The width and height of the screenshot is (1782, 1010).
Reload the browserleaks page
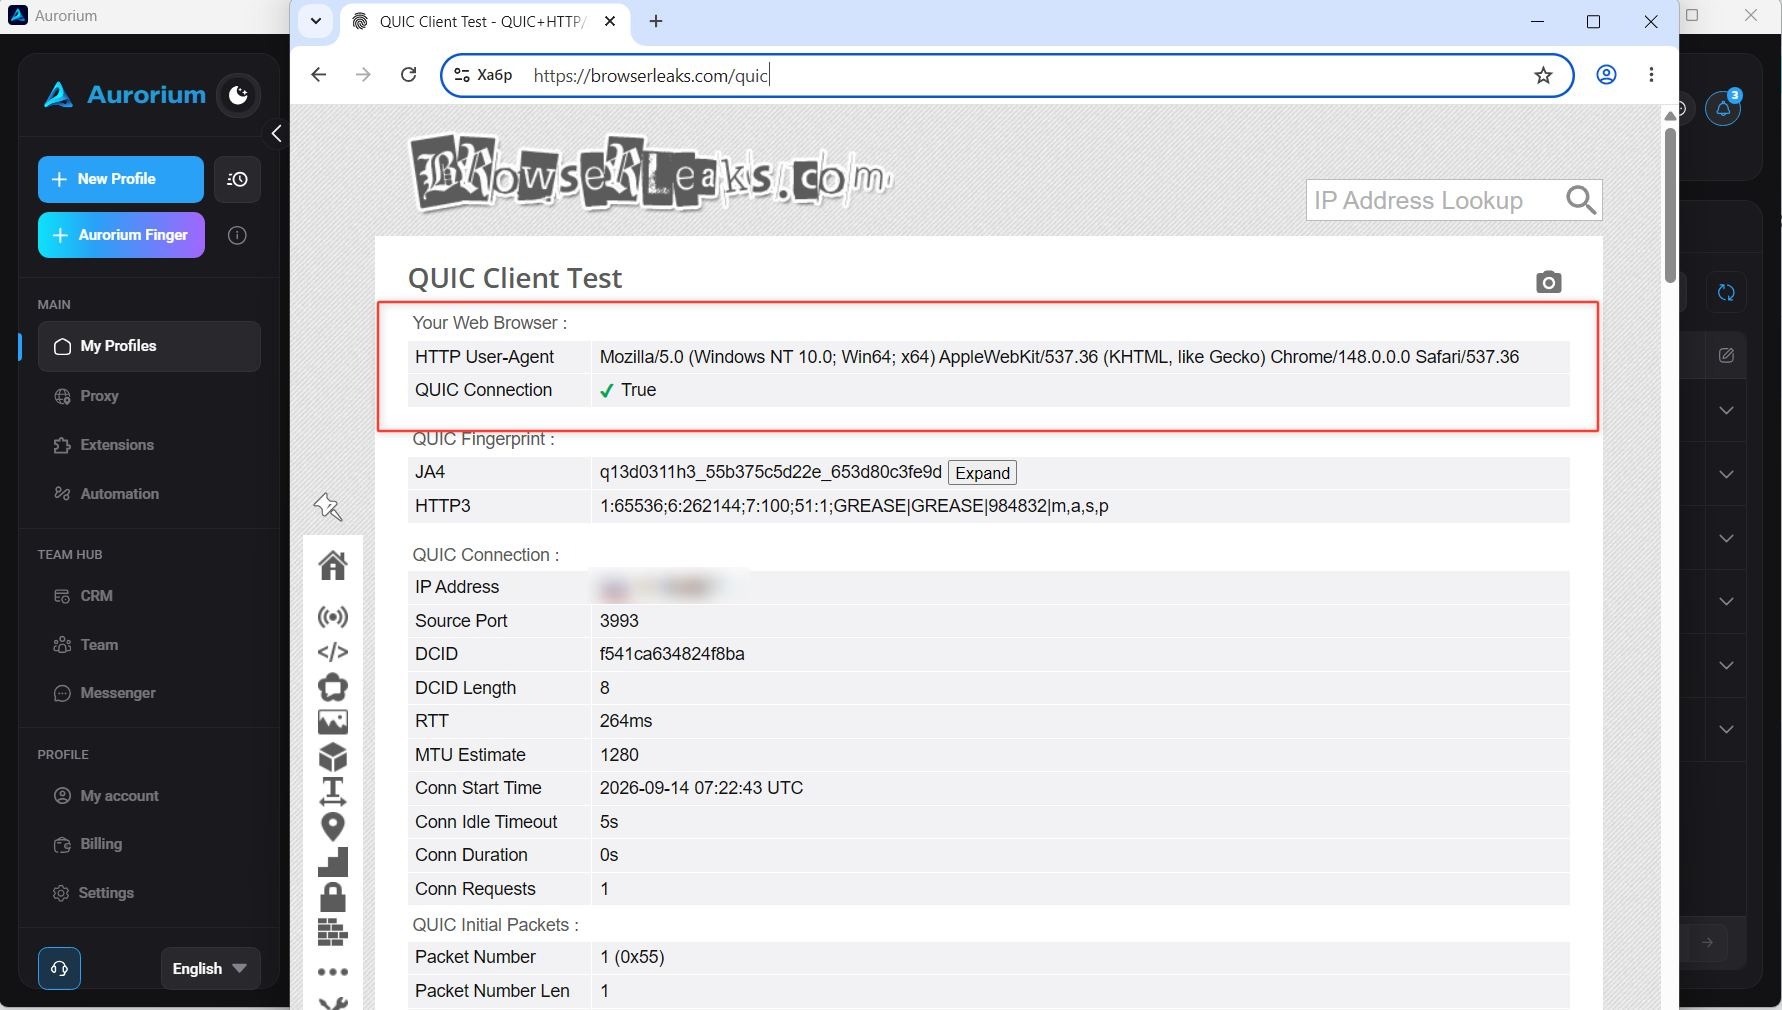pos(408,75)
